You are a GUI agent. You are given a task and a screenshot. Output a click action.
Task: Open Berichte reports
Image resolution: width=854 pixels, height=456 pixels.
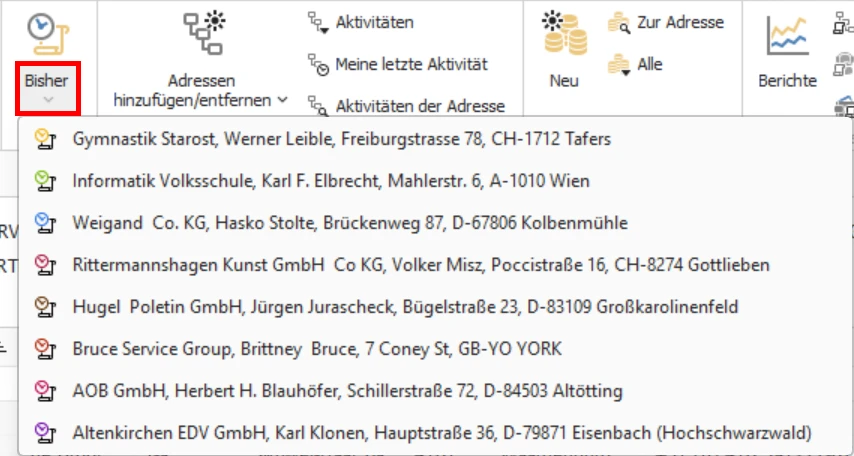point(788,81)
